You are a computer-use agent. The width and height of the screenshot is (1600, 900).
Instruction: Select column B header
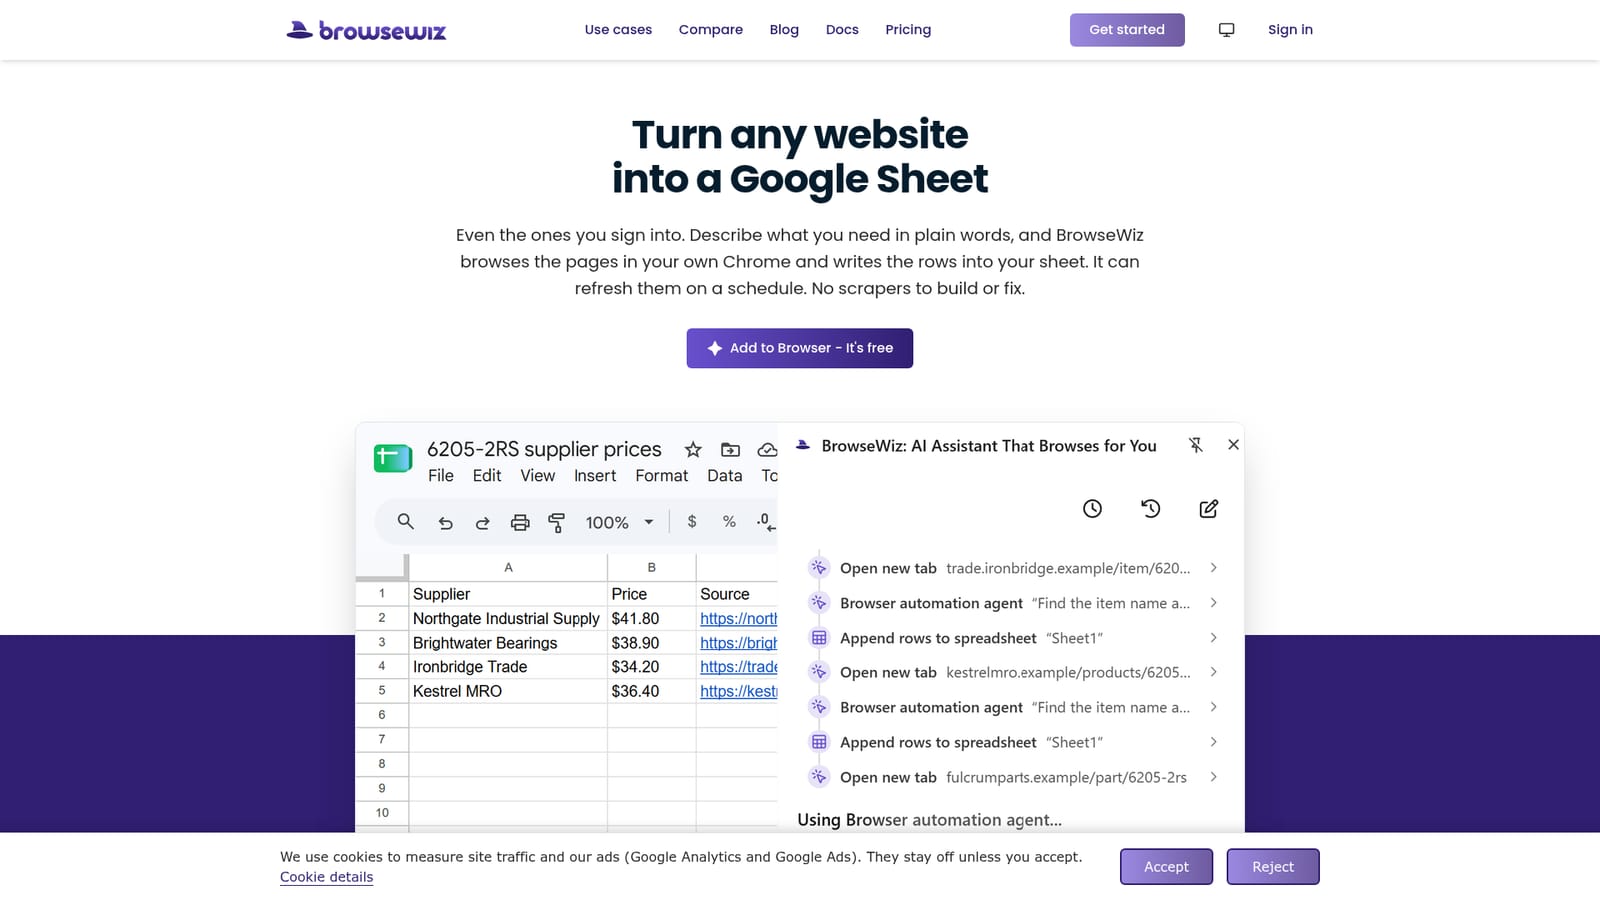tap(652, 568)
